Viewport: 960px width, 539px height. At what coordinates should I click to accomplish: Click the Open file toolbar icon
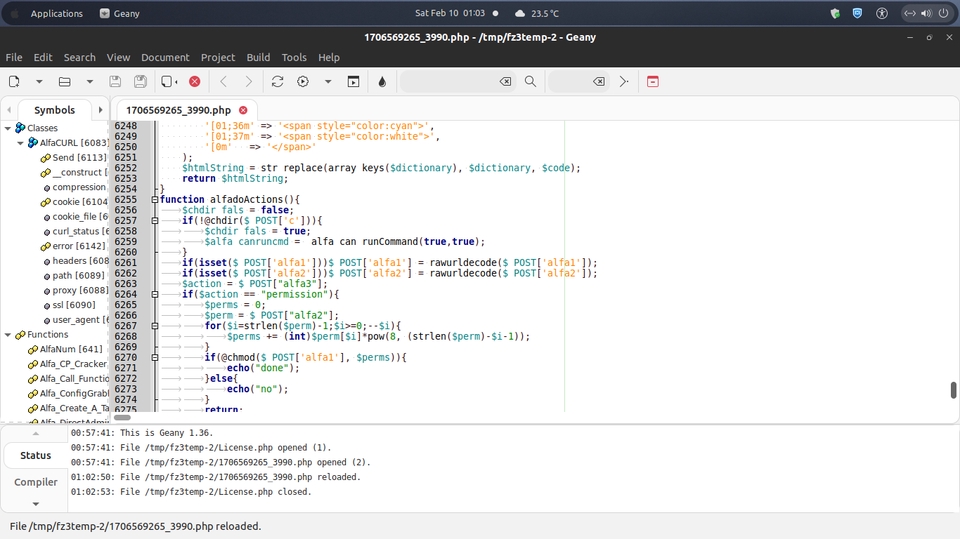[64, 81]
